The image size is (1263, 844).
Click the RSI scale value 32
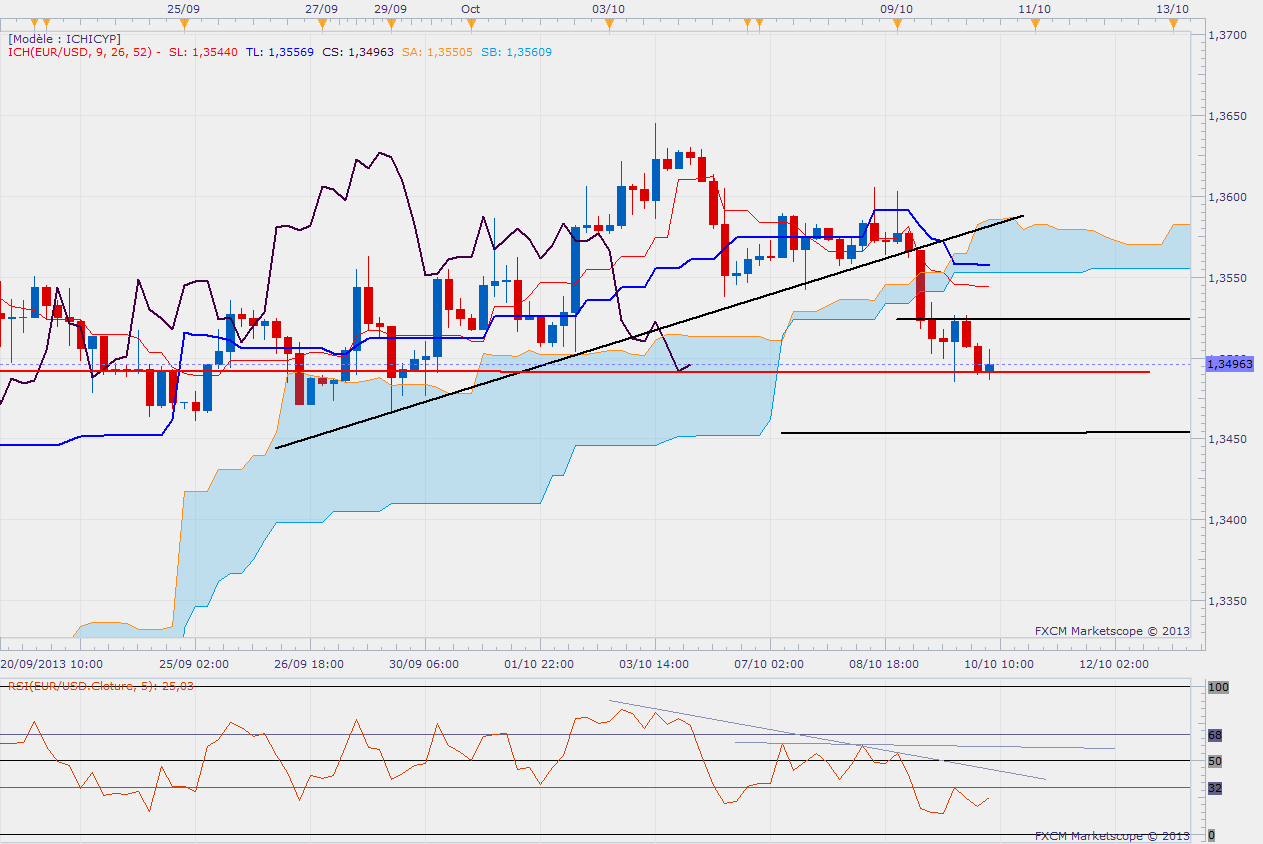(1215, 788)
